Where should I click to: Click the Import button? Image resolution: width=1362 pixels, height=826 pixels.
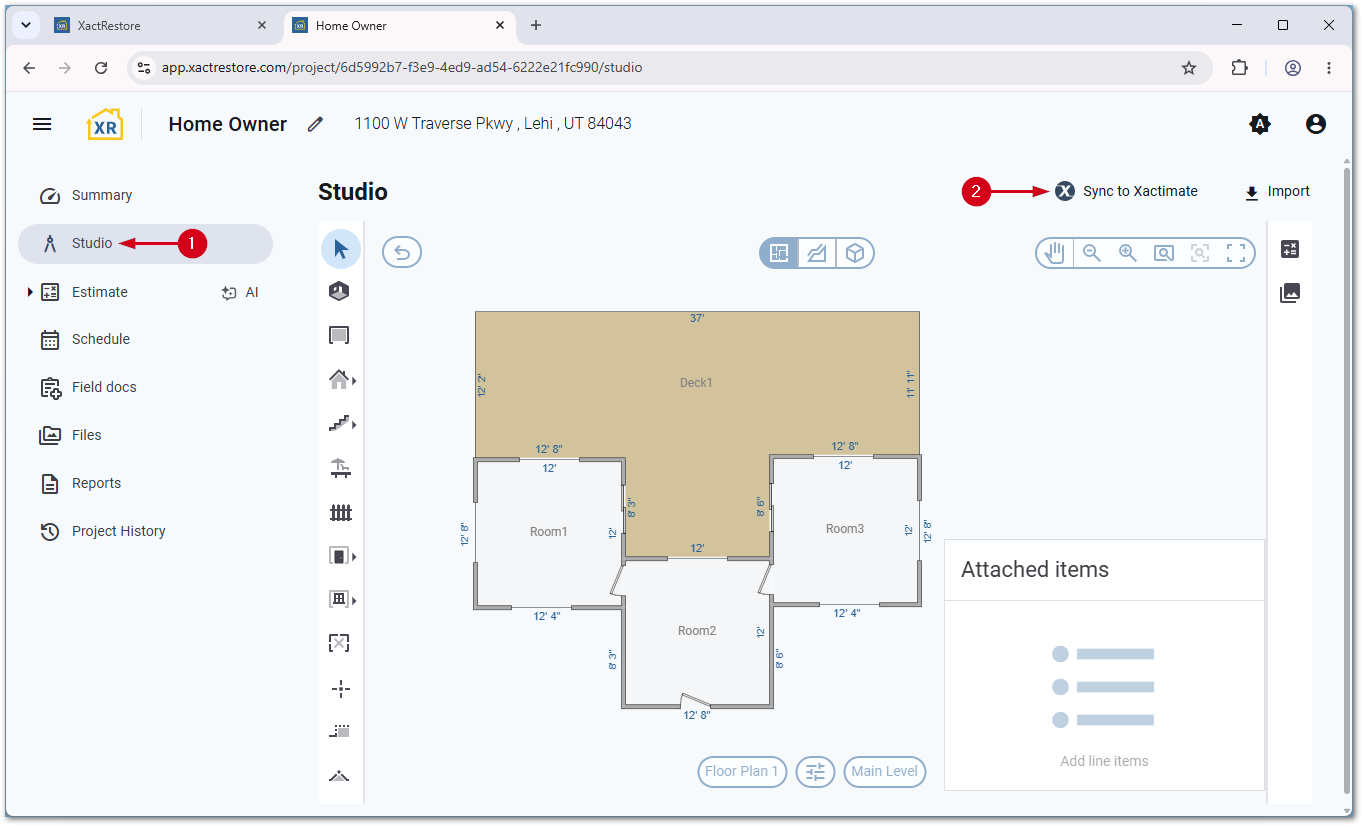(x=1277, y=191)
